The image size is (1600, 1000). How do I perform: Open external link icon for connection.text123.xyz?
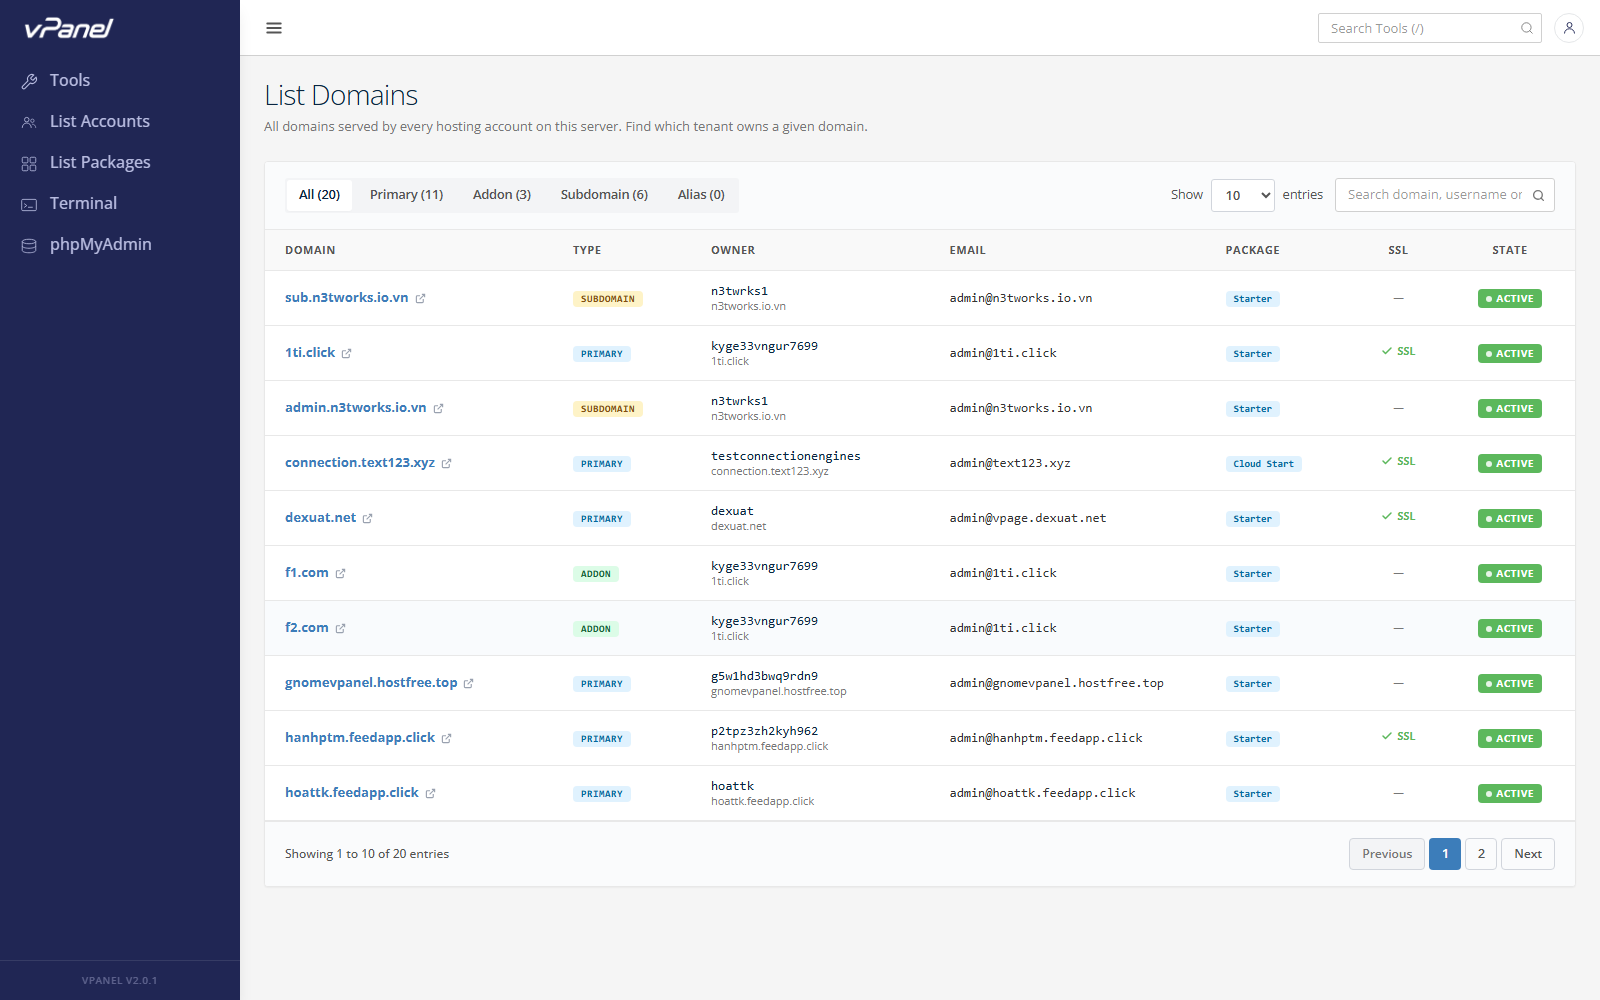[447, 463]
